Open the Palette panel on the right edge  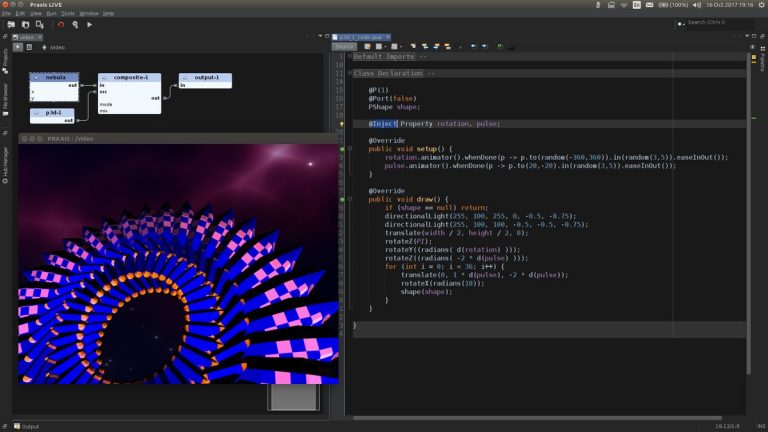point(763,59)
